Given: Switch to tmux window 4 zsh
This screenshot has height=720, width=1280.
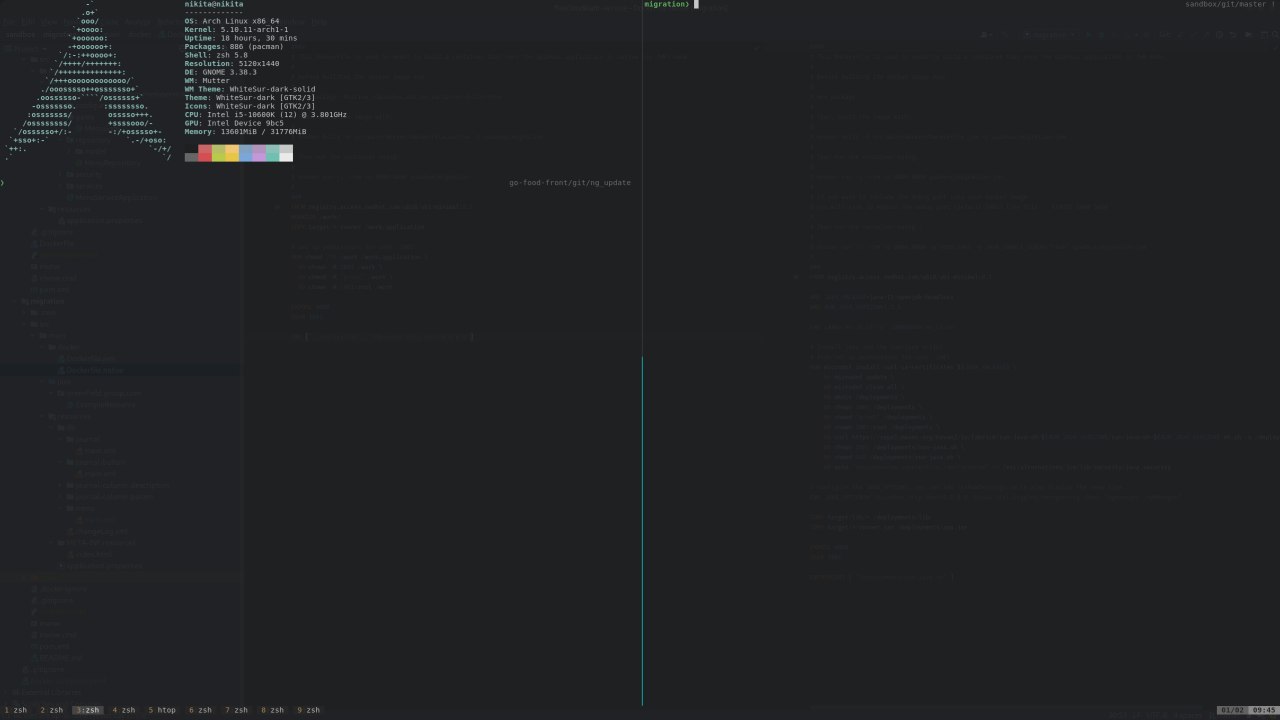Looking at the screenshot, I should 124,710.
